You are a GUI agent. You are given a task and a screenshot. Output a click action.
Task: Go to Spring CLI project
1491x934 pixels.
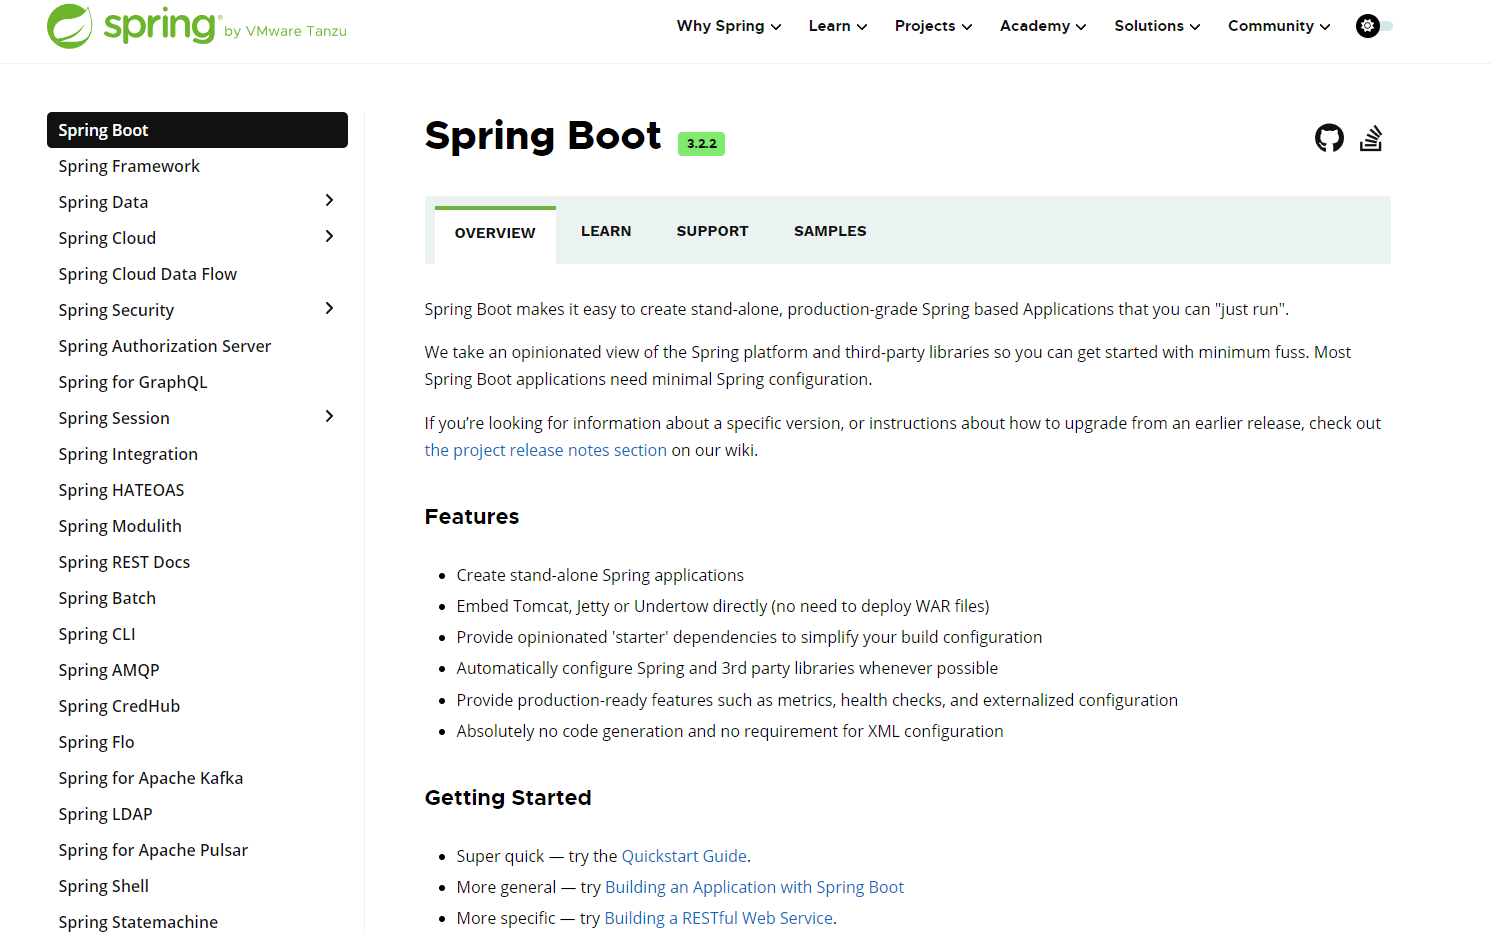point(97,634)
